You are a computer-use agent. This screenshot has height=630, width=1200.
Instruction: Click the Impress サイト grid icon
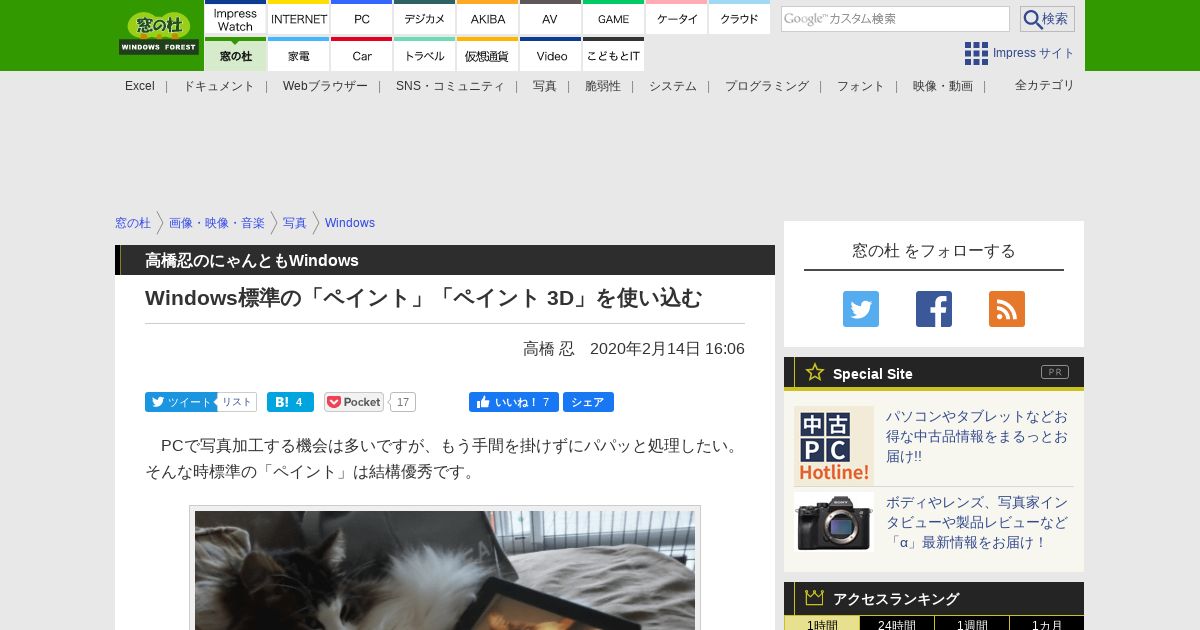pos(976,53)
